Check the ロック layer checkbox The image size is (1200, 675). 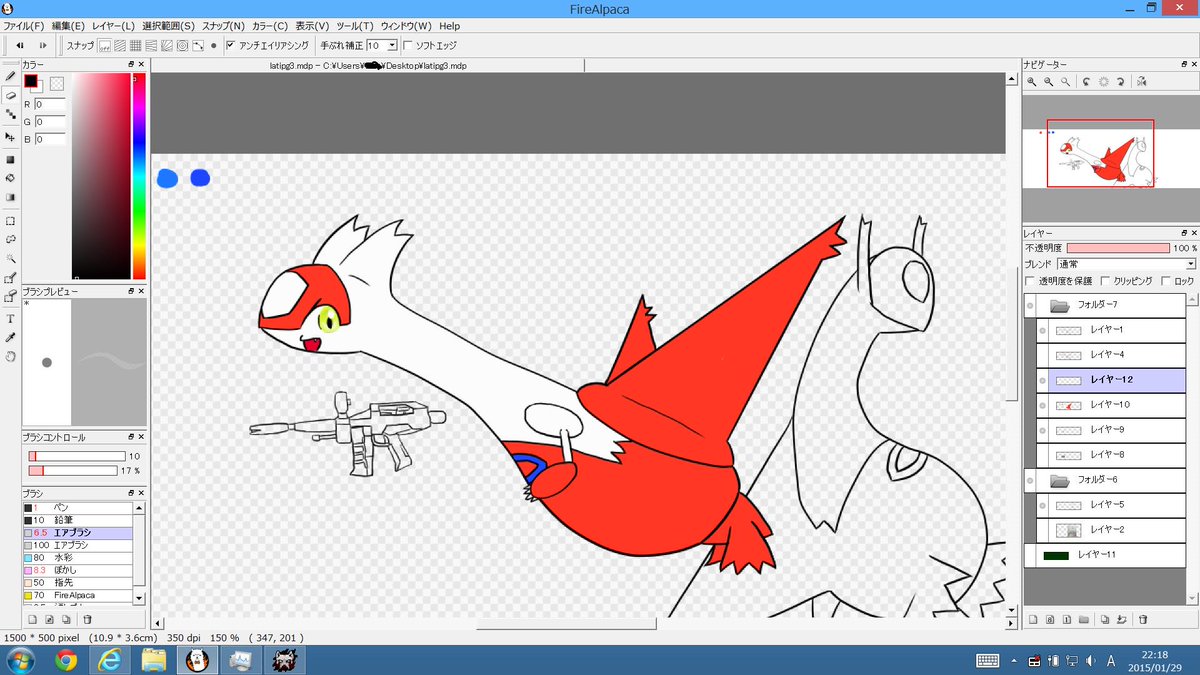(x=1166, y=281)
